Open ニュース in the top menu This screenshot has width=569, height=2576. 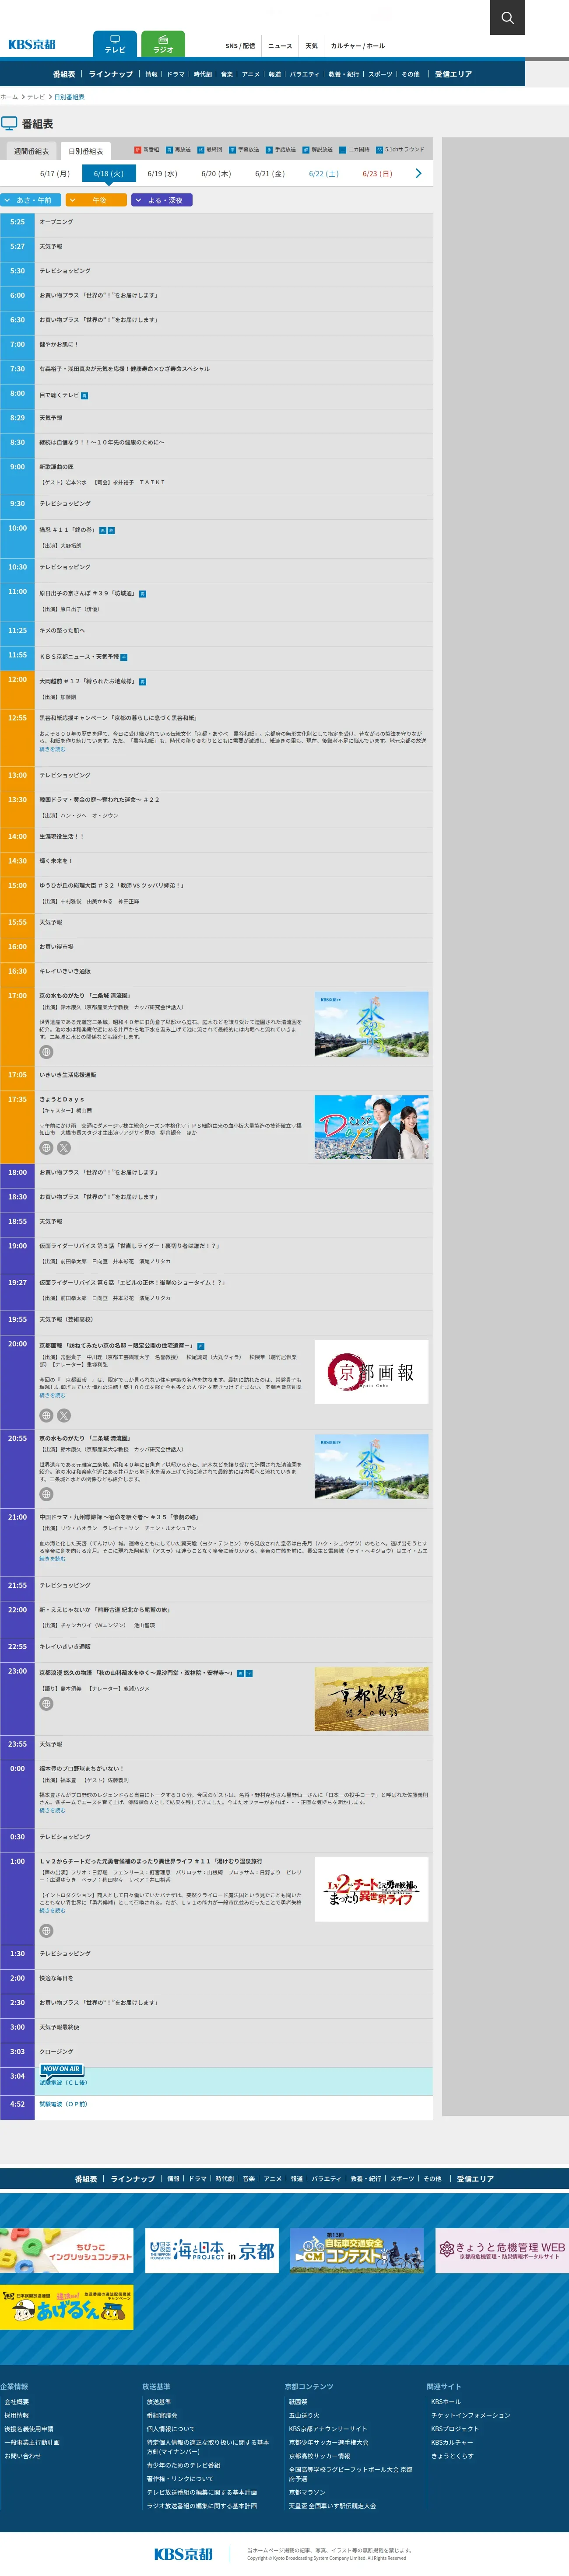click(280, 46)
